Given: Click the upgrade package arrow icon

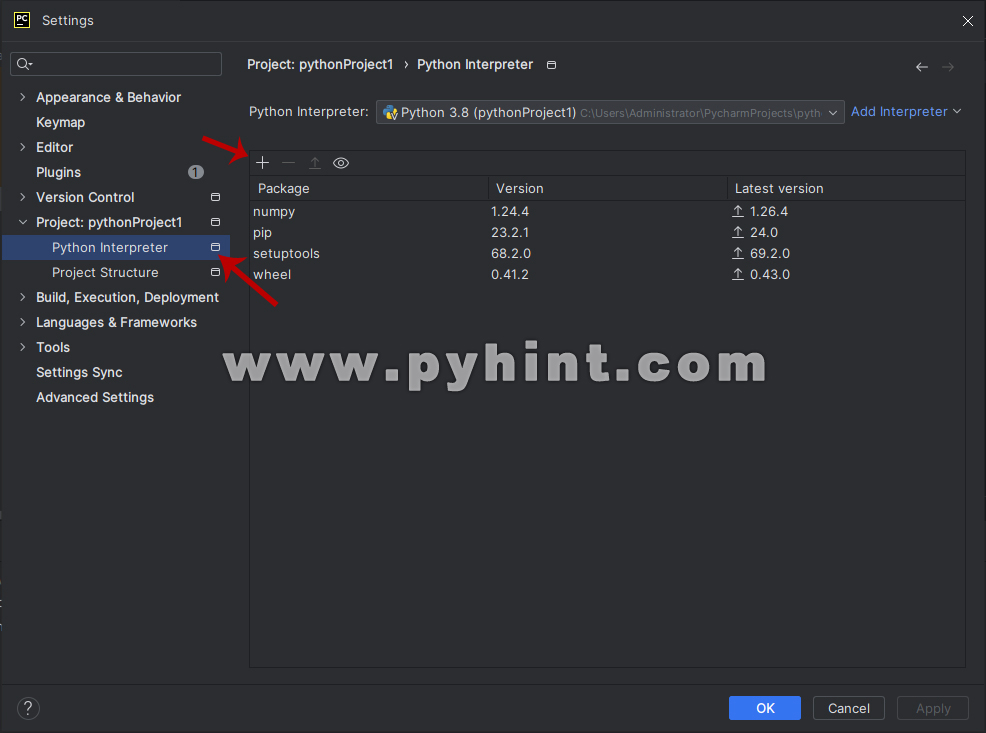Looking at the screenshot, I should coord(315,163).
